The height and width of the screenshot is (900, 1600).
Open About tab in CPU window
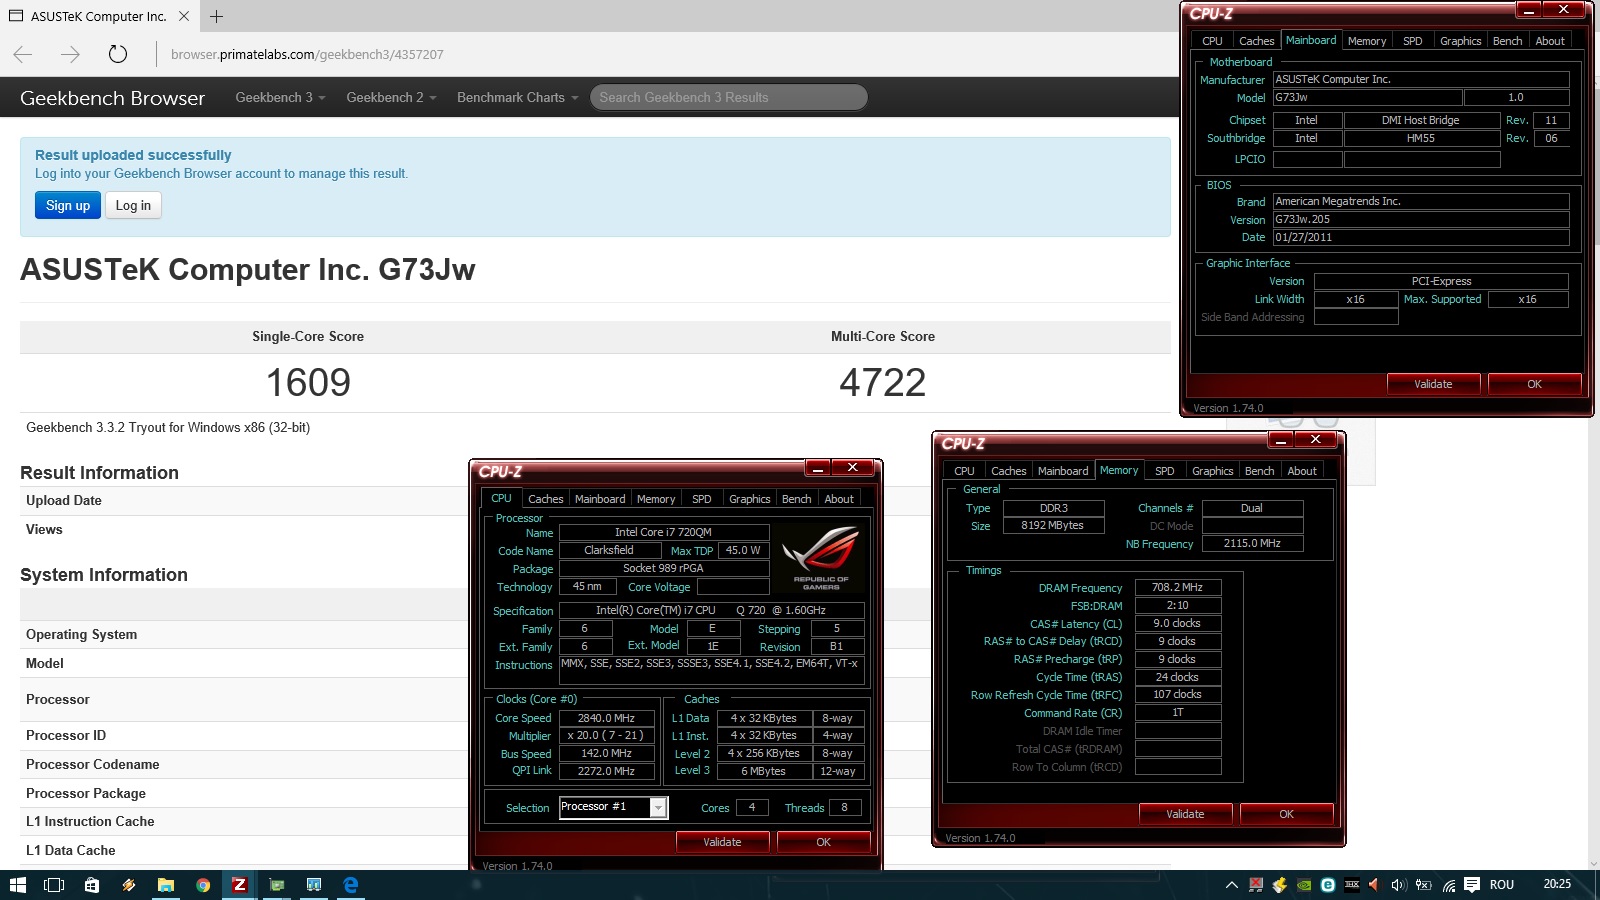tap(839, 499)
